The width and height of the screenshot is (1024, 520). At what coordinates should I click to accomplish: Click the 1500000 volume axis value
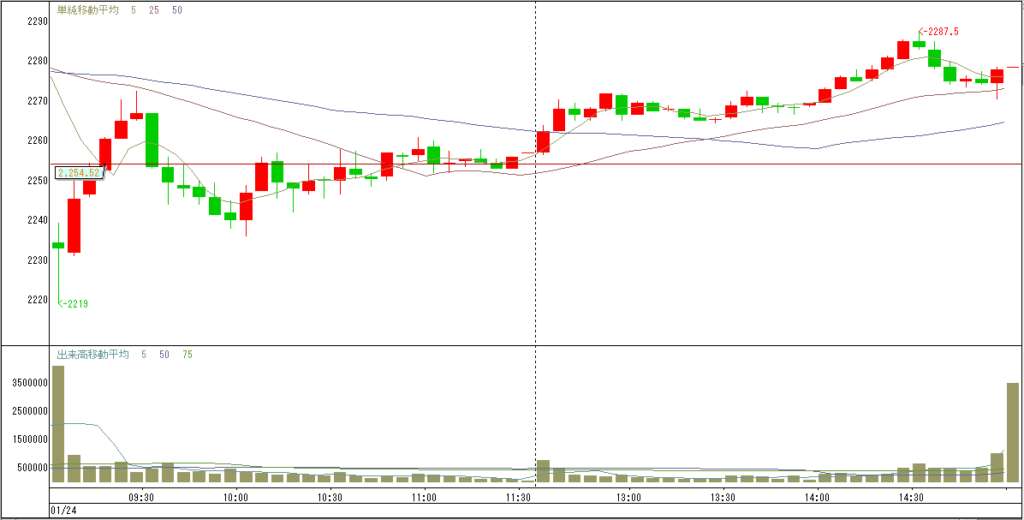pyautogui.click(x=31, y=439)
